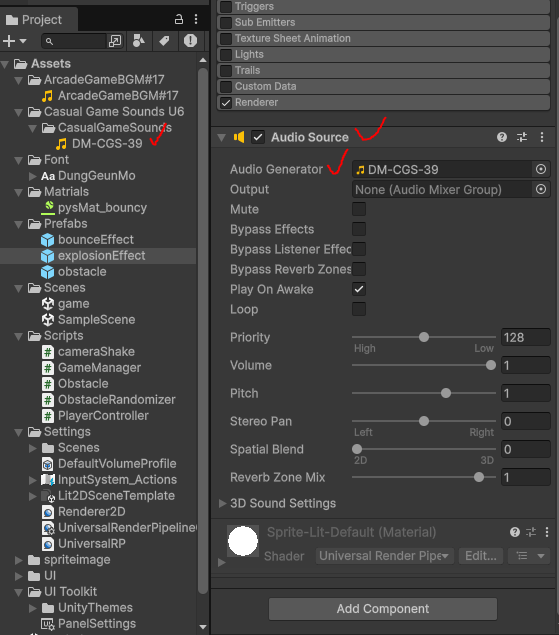This screenshot has height=635, width=559.
Task: Click the plus create-asset button
Action: click(x=9, y=41)
